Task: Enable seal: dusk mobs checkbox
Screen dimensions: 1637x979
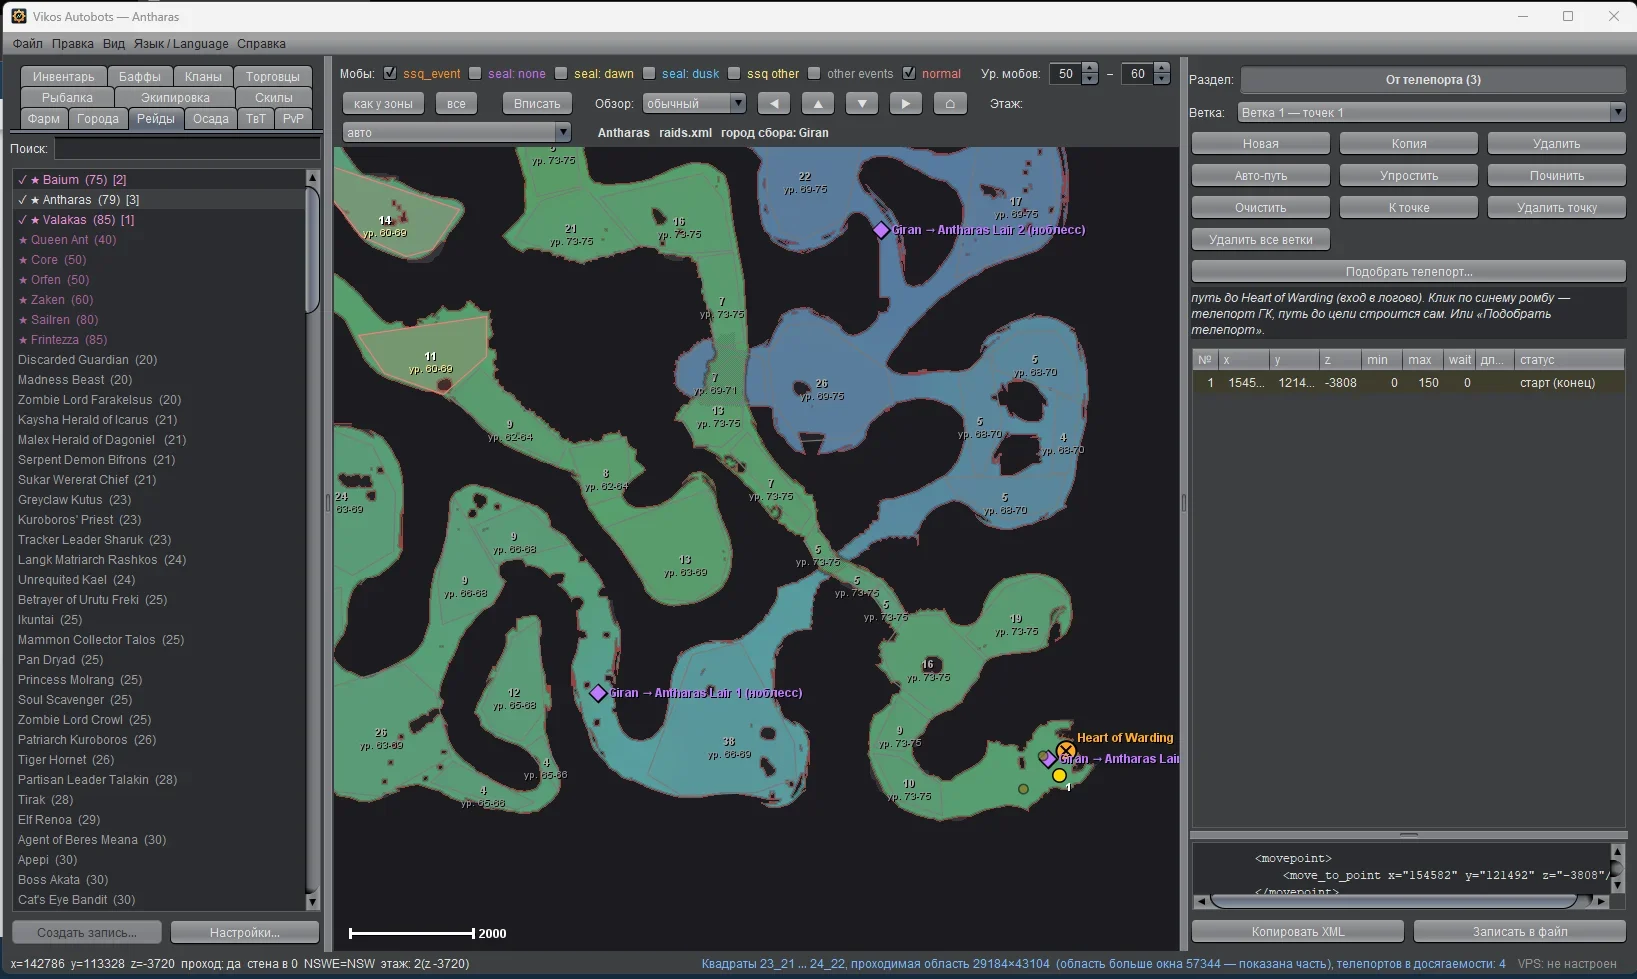Action: coord(649,73)
